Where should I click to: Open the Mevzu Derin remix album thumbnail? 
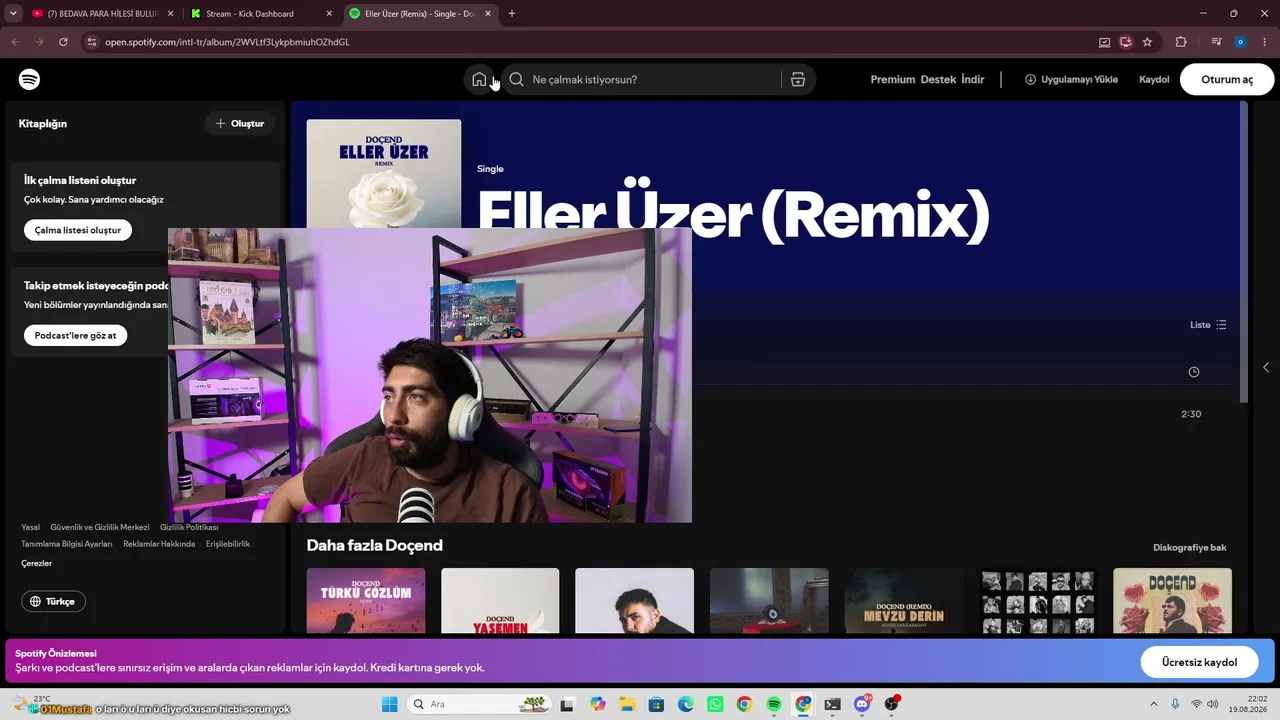[904, 600]
